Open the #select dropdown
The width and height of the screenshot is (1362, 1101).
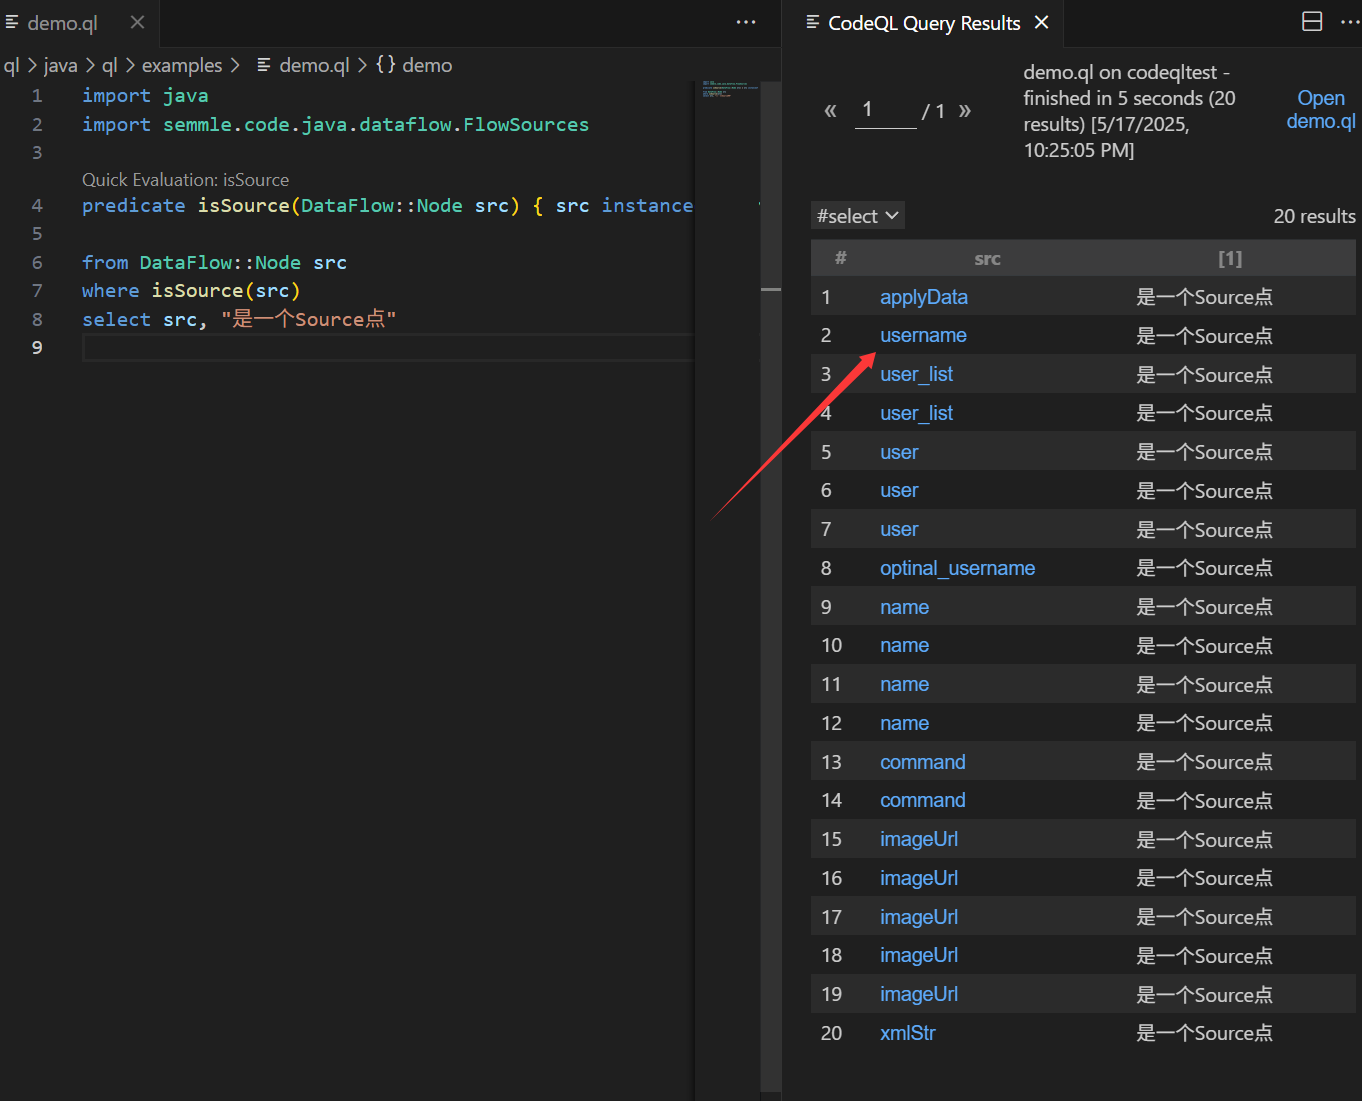pyautogui.click(x=857, y=215)
